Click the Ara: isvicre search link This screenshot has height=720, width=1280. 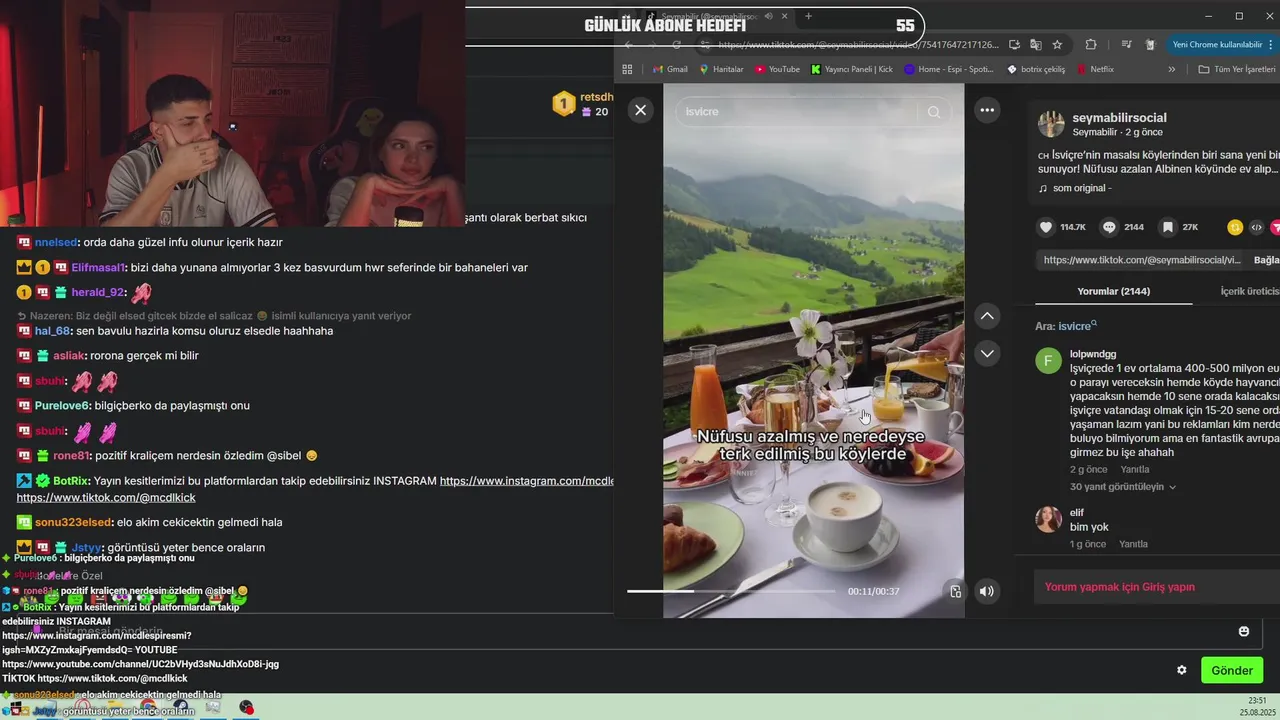(x=1066, y=326)
